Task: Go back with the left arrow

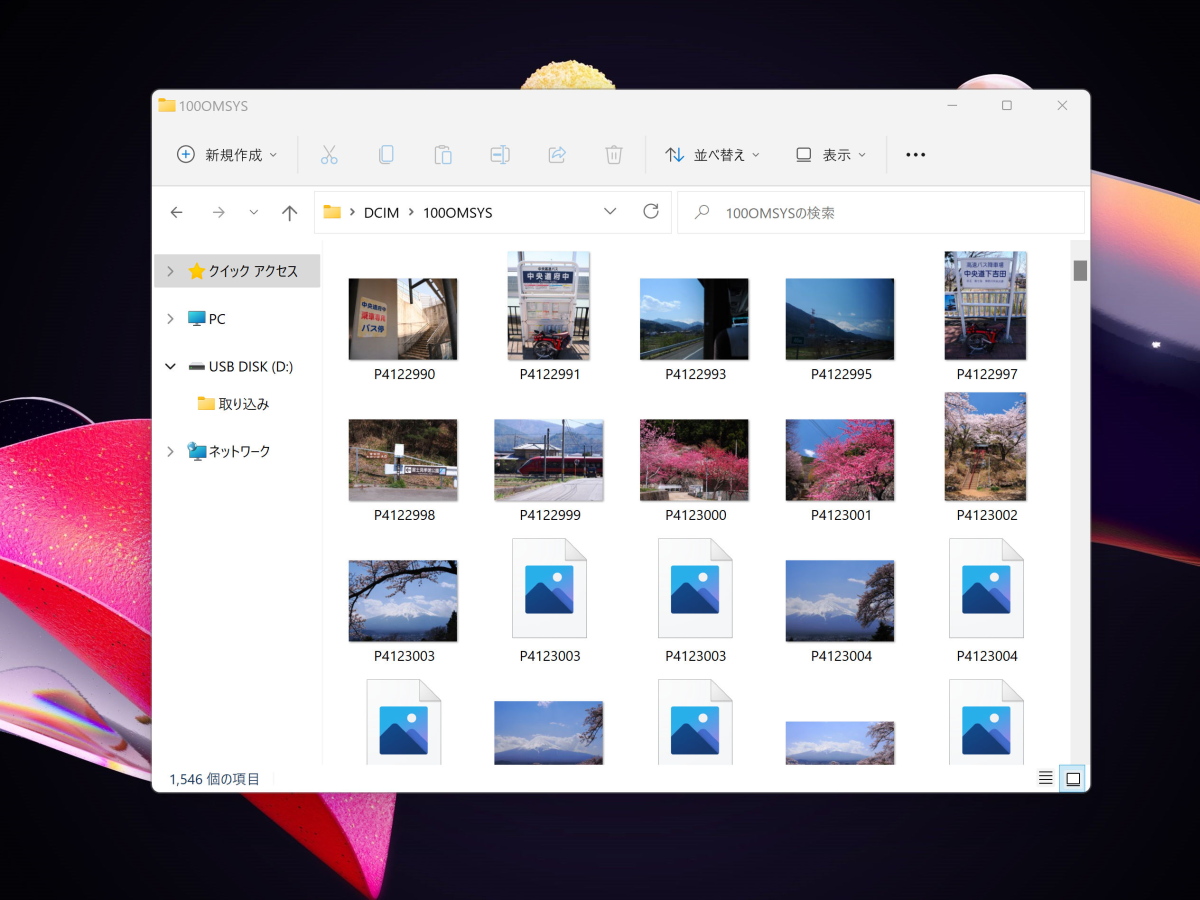Action: pyautogui.click(x=177, y=212)
